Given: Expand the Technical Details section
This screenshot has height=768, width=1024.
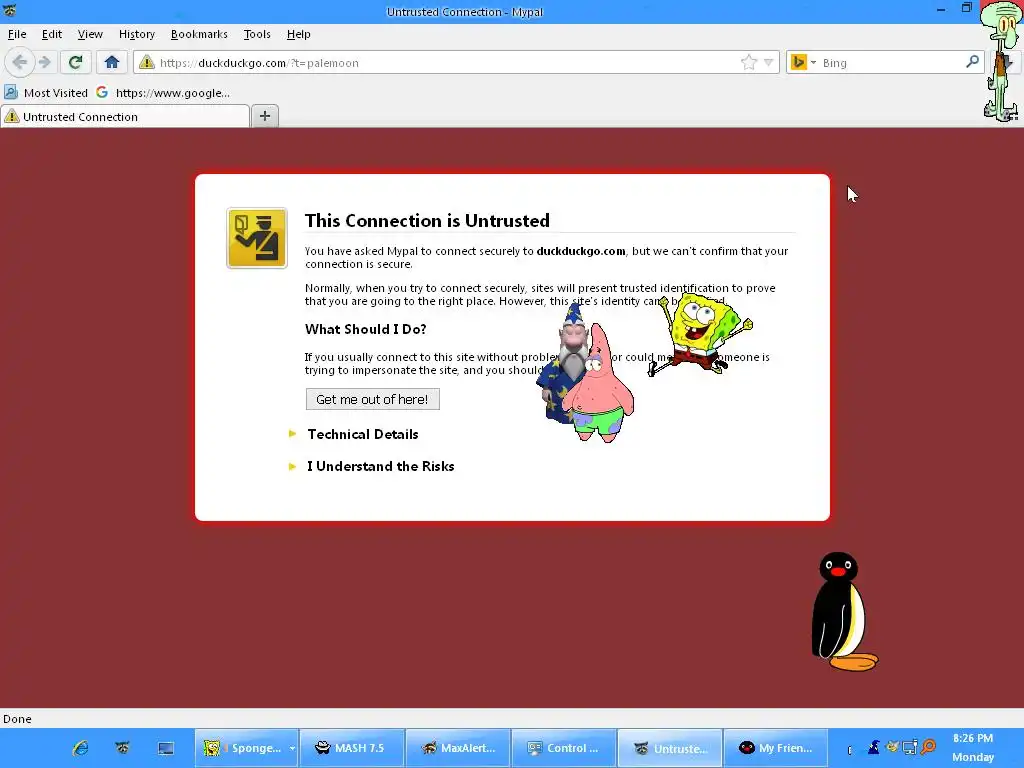Looking at the screenshot, I should 362,434.
